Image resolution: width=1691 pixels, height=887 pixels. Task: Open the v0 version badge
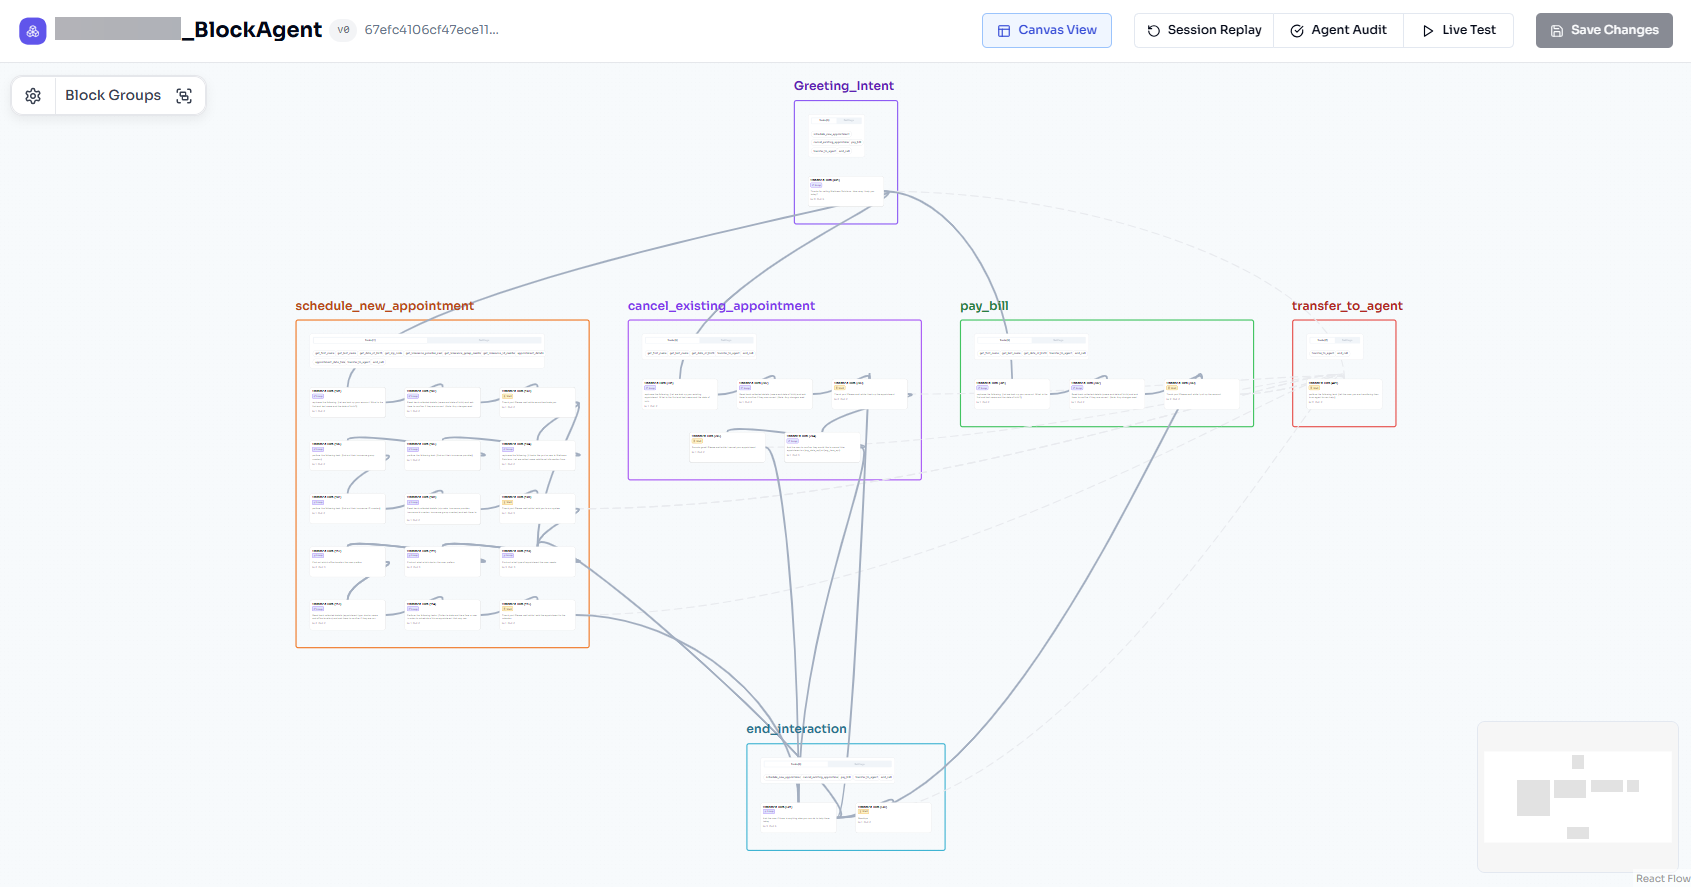pyautogui.click(x=344, y=30)
